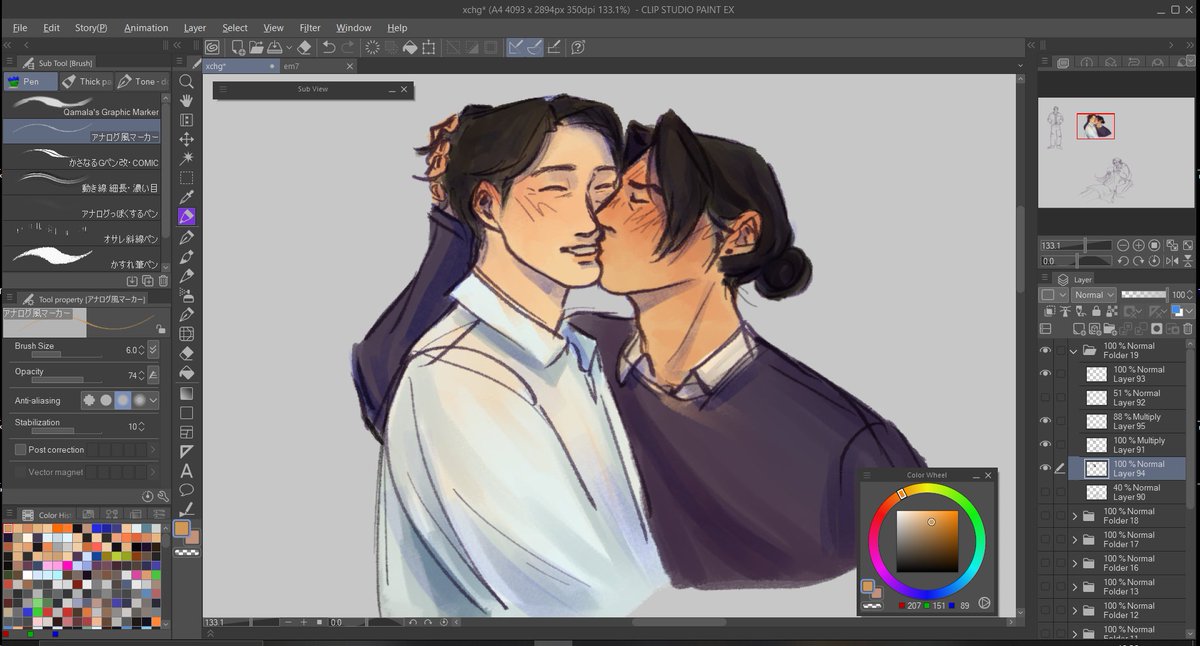1200x646 pixels.
Task: Select the Move layer tool
Action: [x=186, y=139]
